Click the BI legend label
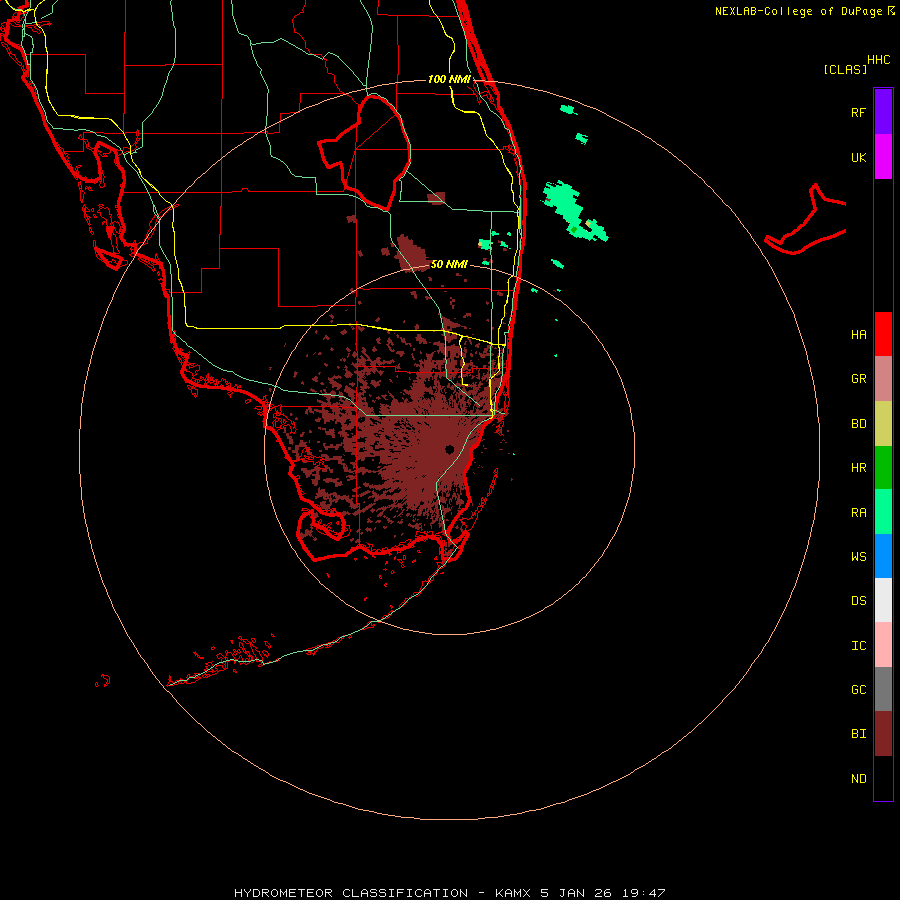The image size is (900, 900). (x=858, y=734)
